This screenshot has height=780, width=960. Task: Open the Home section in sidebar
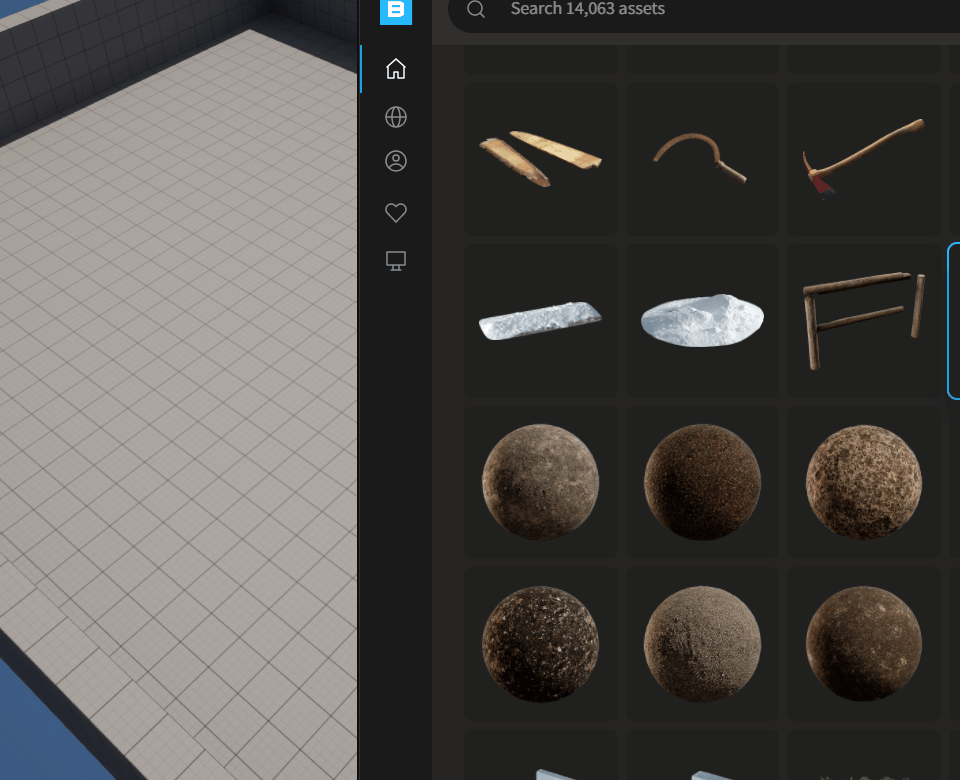pos(396,69)
